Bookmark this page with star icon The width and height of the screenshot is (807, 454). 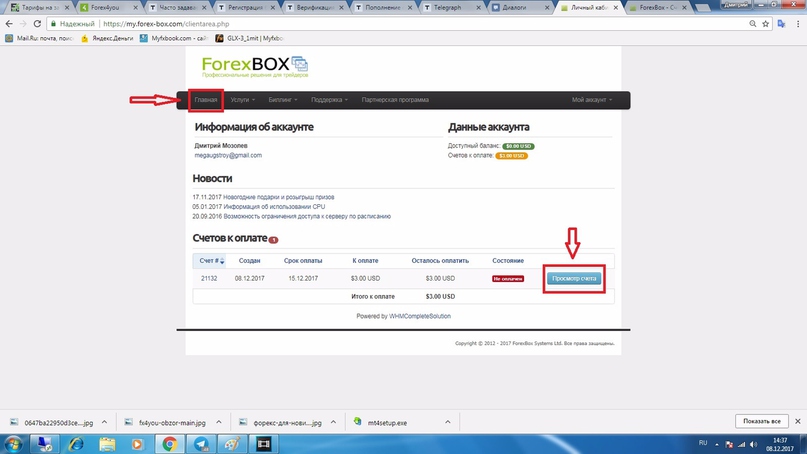(765, 24)
